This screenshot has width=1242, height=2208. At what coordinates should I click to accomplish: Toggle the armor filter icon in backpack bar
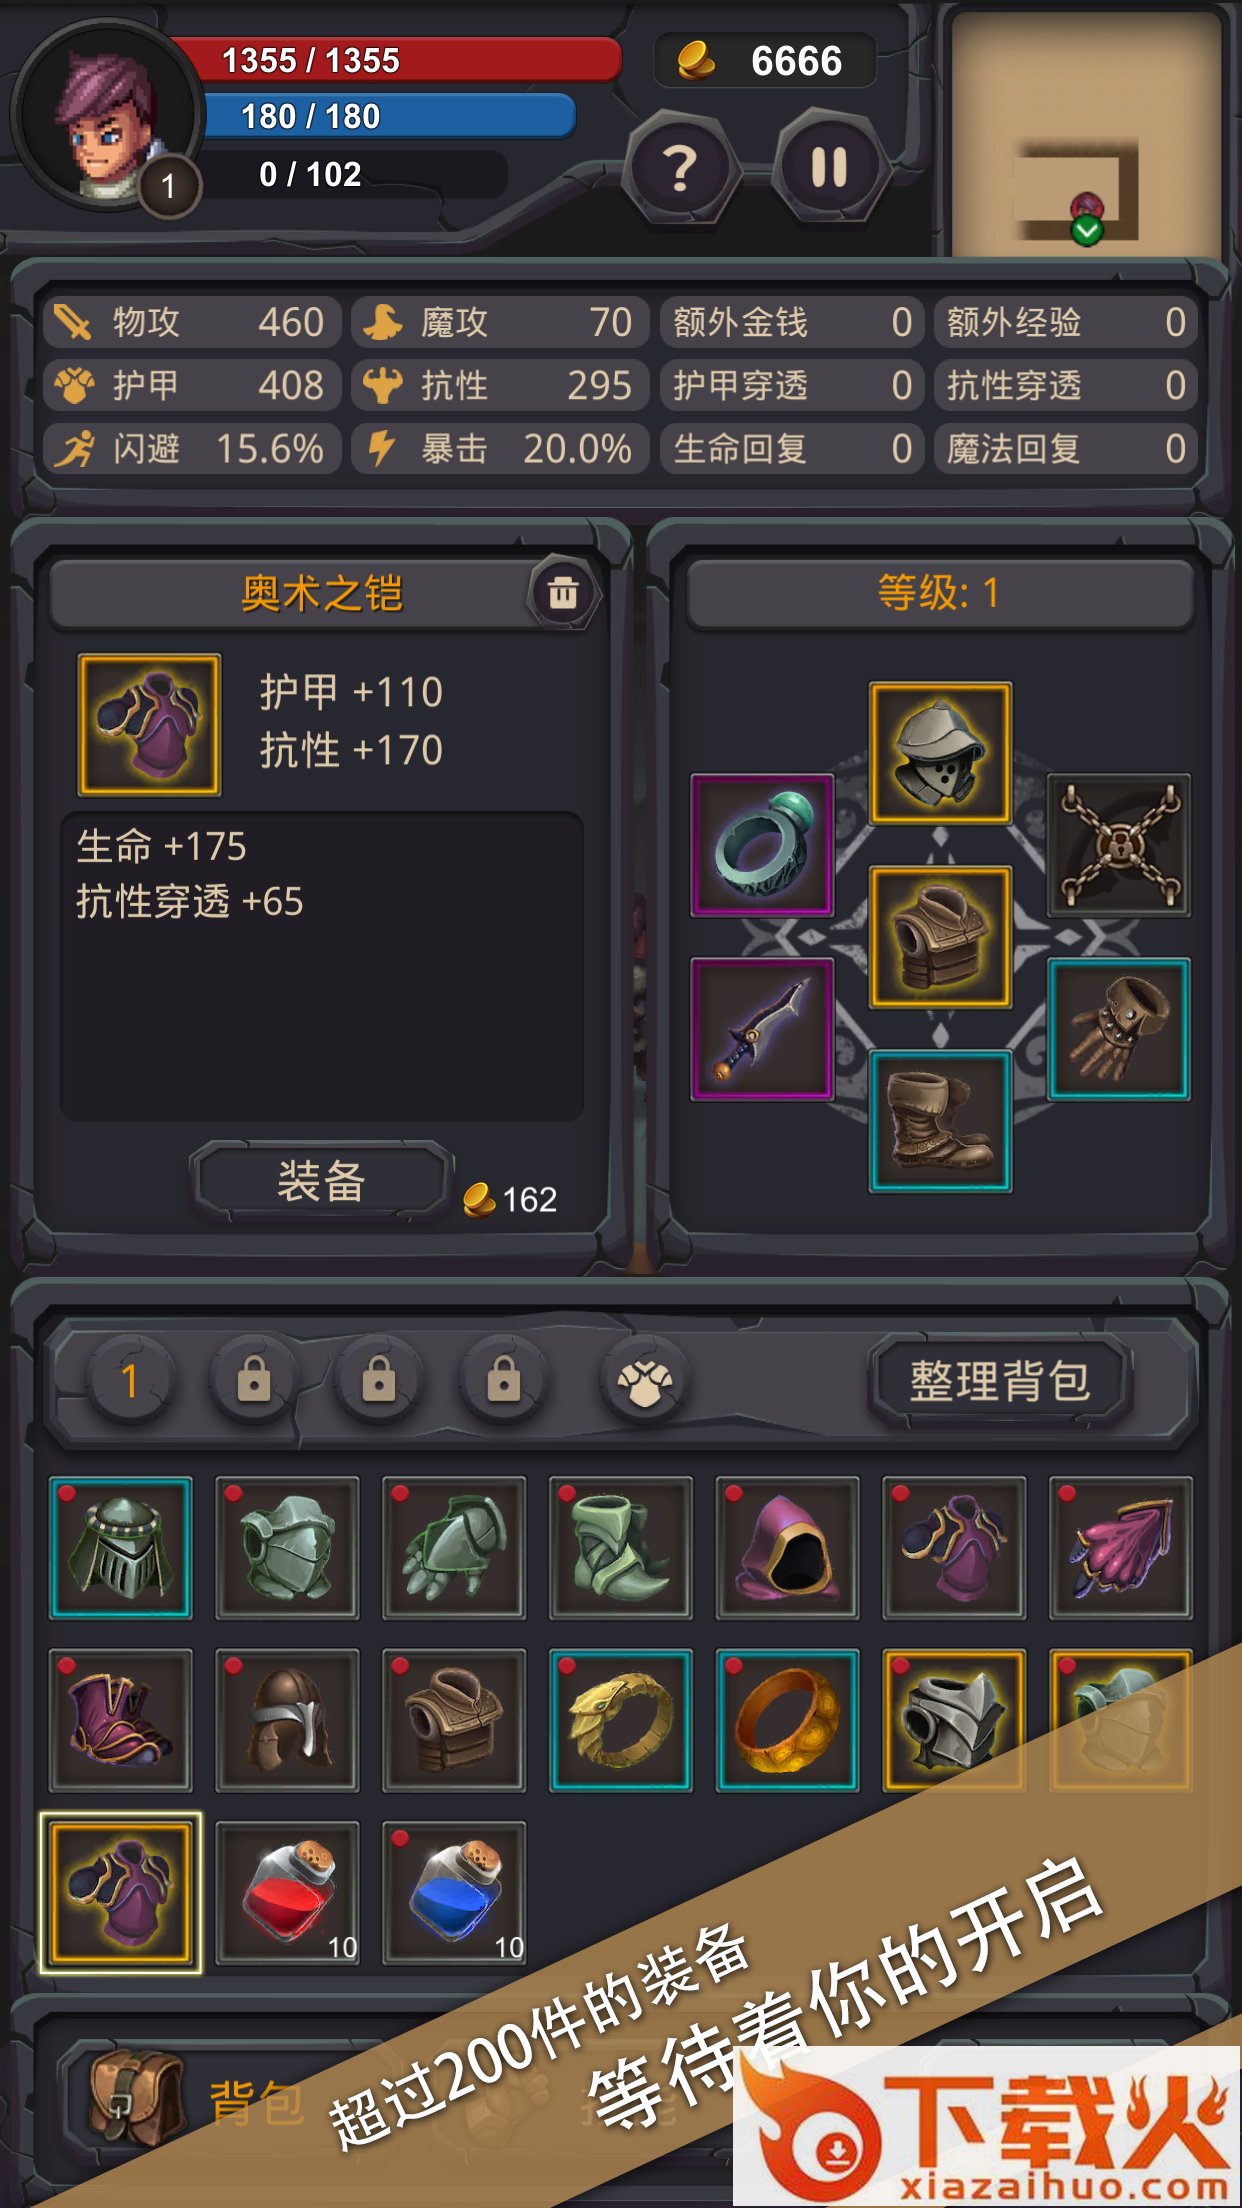pyautogui.click(x=645, y=1381)
